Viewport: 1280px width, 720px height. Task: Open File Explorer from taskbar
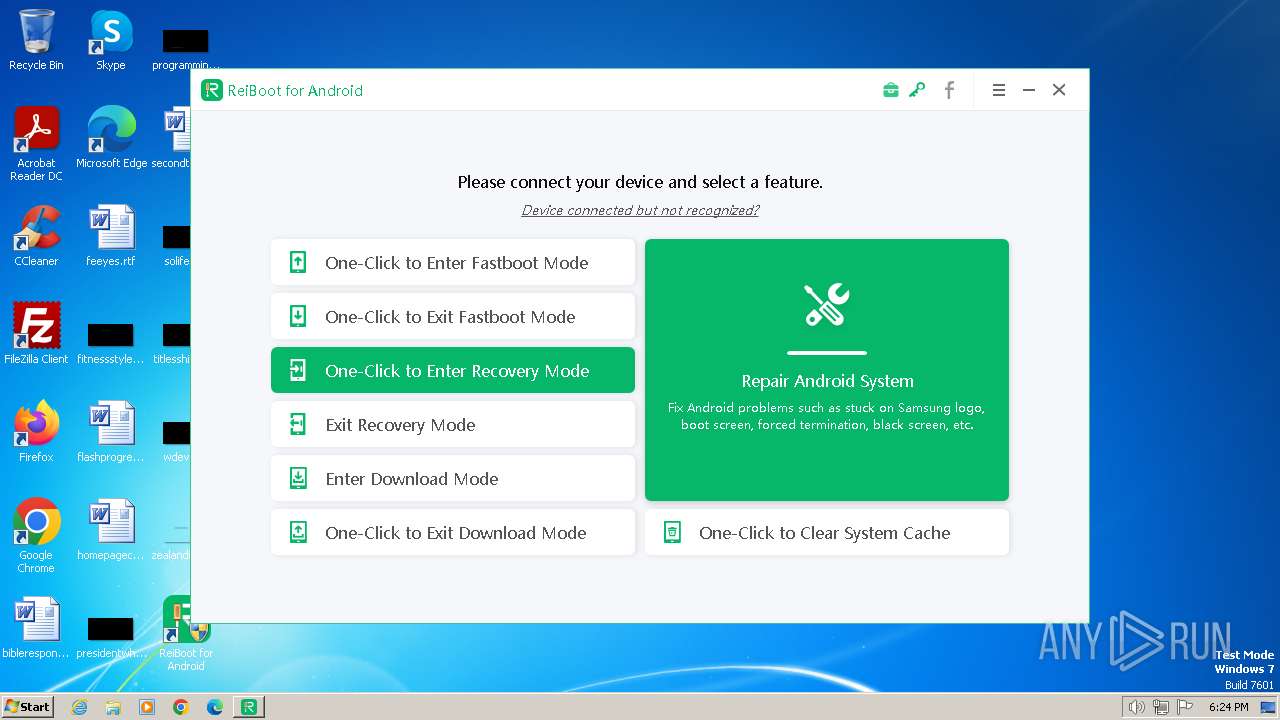pos(113,707)
